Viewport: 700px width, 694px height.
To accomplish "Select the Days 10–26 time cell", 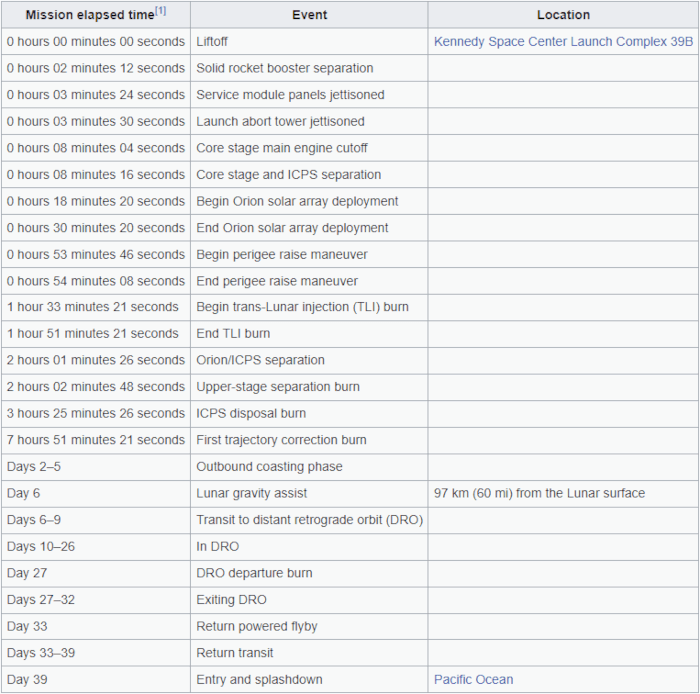I will tap(40, 547).
